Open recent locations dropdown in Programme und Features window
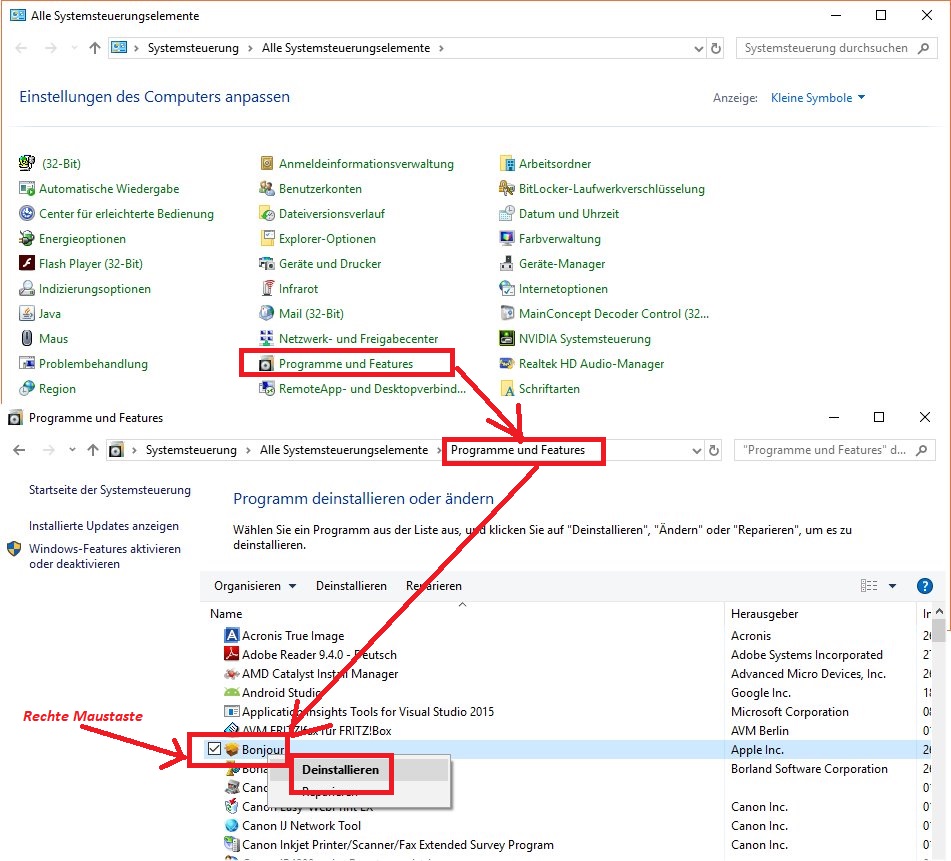The height and width of the screenshot is (861, 951). point(73,449)
